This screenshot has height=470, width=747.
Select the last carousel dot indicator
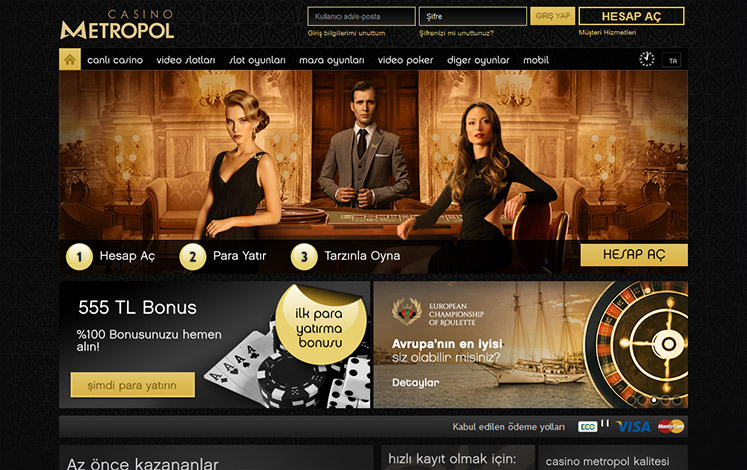pos(677,400)
